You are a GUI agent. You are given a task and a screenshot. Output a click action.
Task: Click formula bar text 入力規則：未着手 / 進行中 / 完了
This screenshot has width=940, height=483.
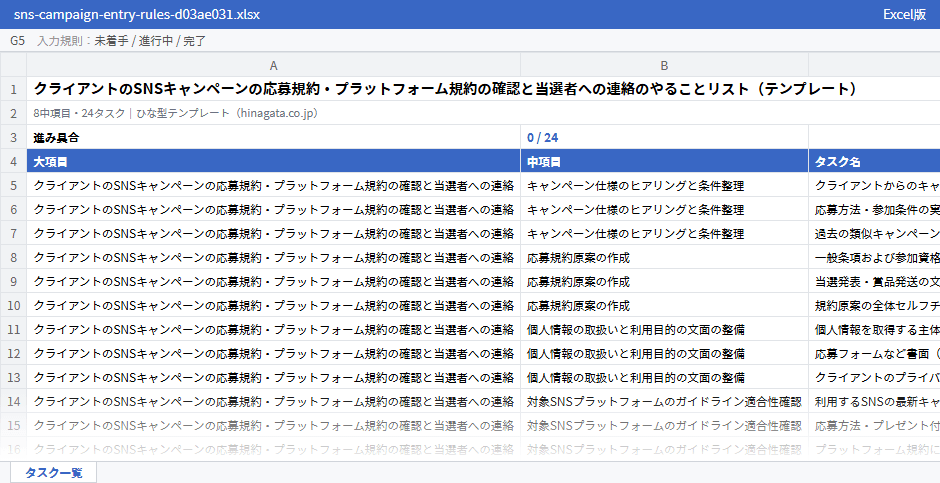(x=122, y=41)
